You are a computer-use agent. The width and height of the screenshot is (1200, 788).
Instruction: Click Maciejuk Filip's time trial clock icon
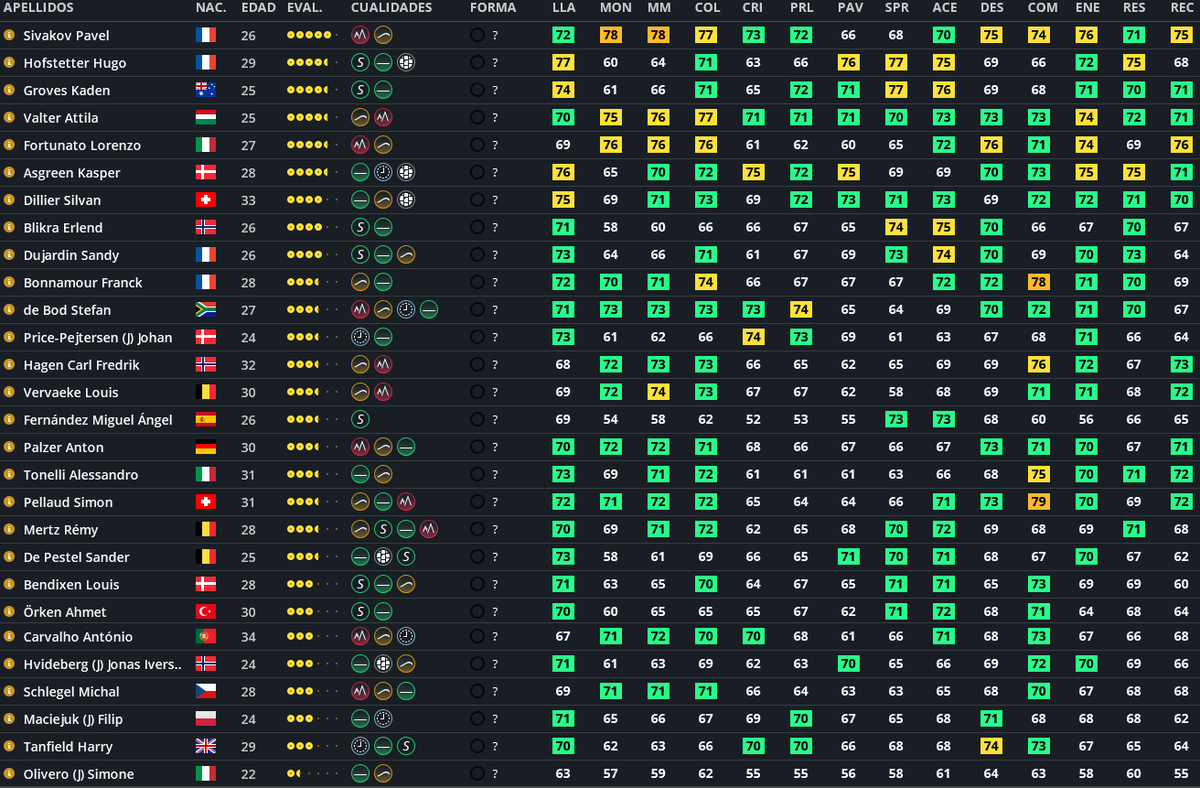[383, 719]
